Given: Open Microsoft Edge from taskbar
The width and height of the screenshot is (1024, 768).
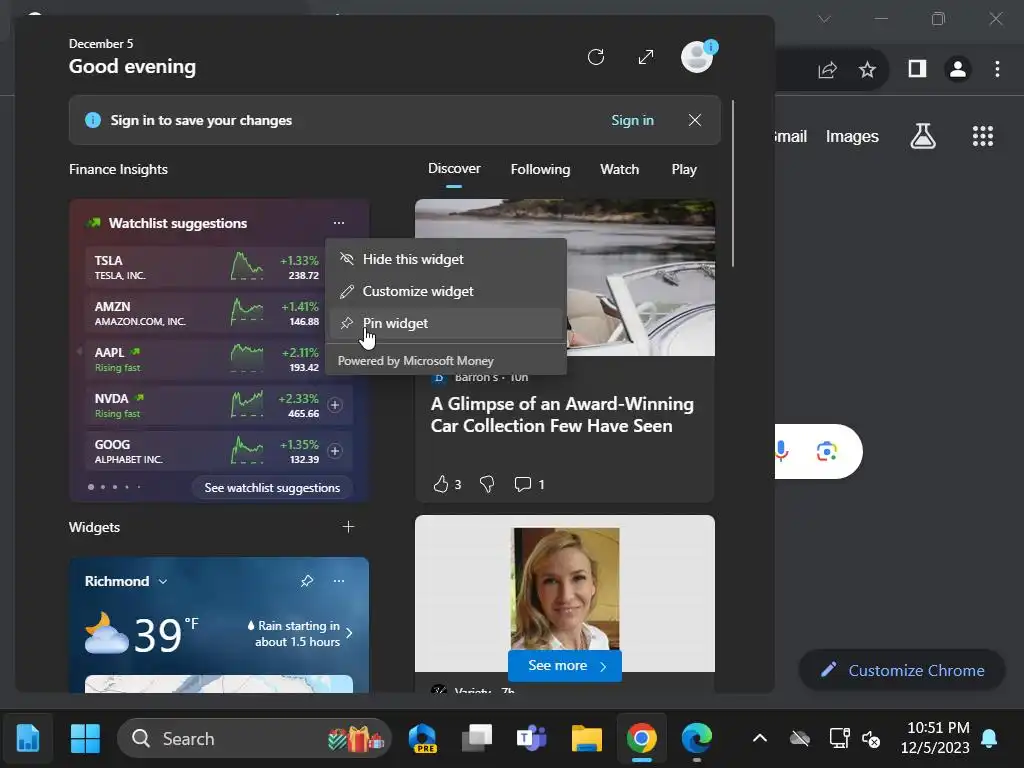Looking at the screenshot, I should [697, 739].
